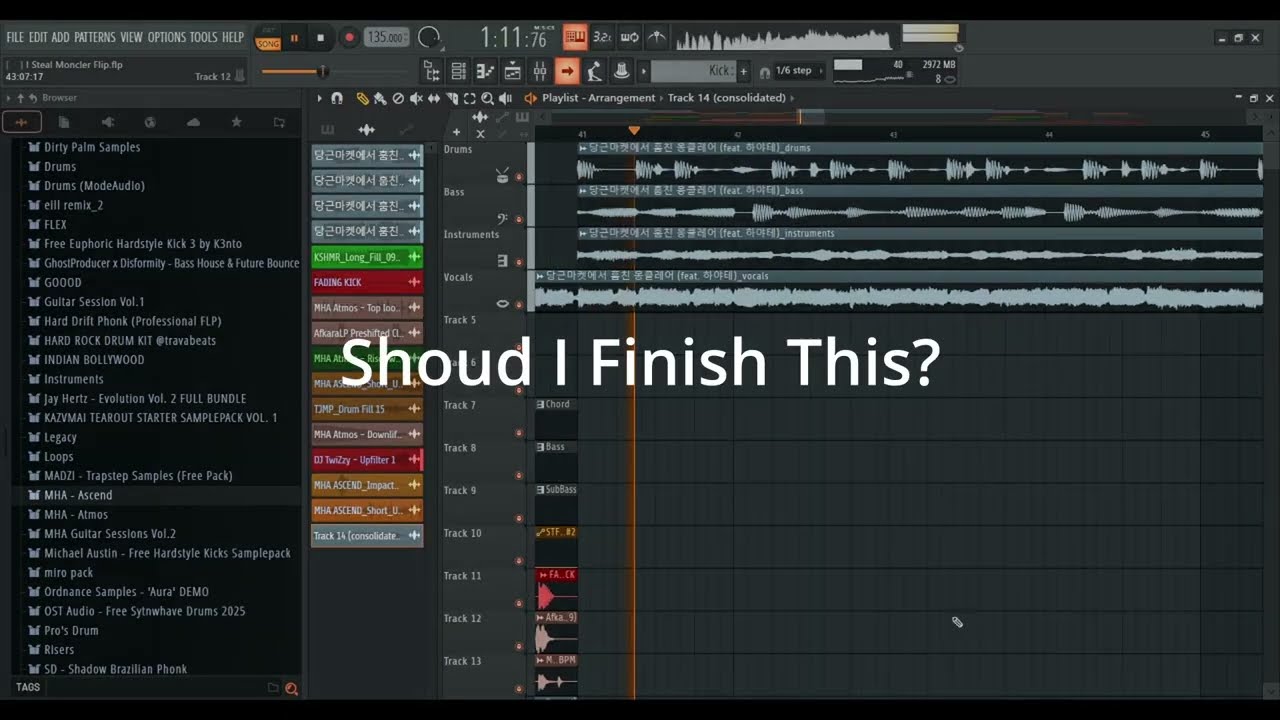This screenshot has height=720, width=1280.
Task: Click the microphone figure toolbar icon
Action: pyautogui.click(x=594, y=71)
